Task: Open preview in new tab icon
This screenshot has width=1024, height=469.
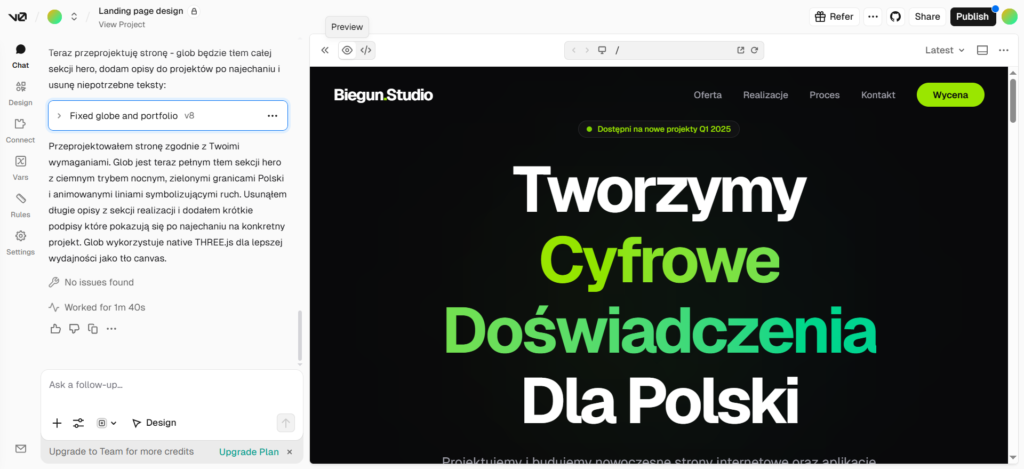Action: [x=741, y=50]
